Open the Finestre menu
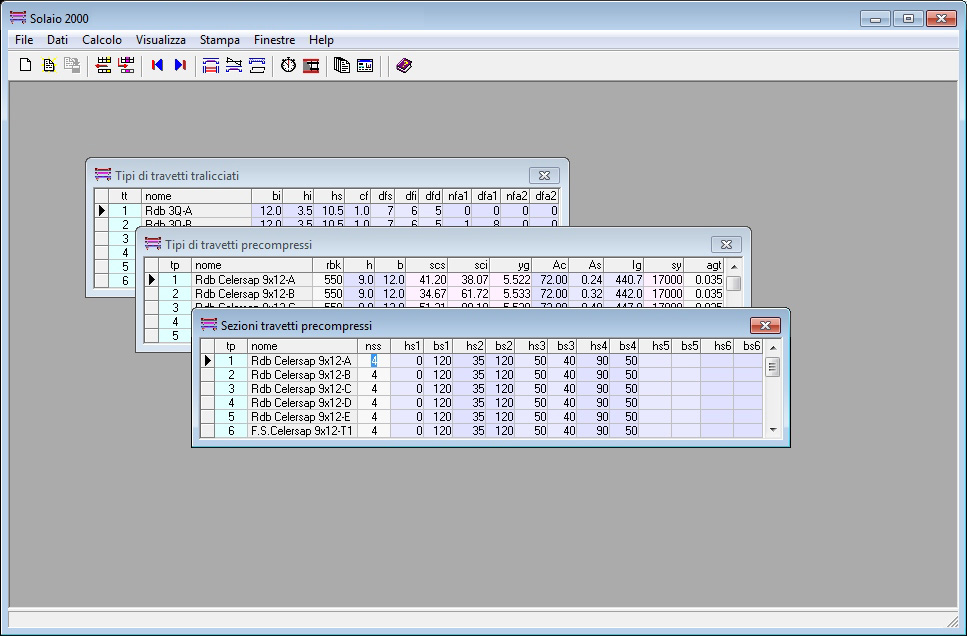Image resolution: width=967 pixels, height=636 pixels. click(274, 39)
